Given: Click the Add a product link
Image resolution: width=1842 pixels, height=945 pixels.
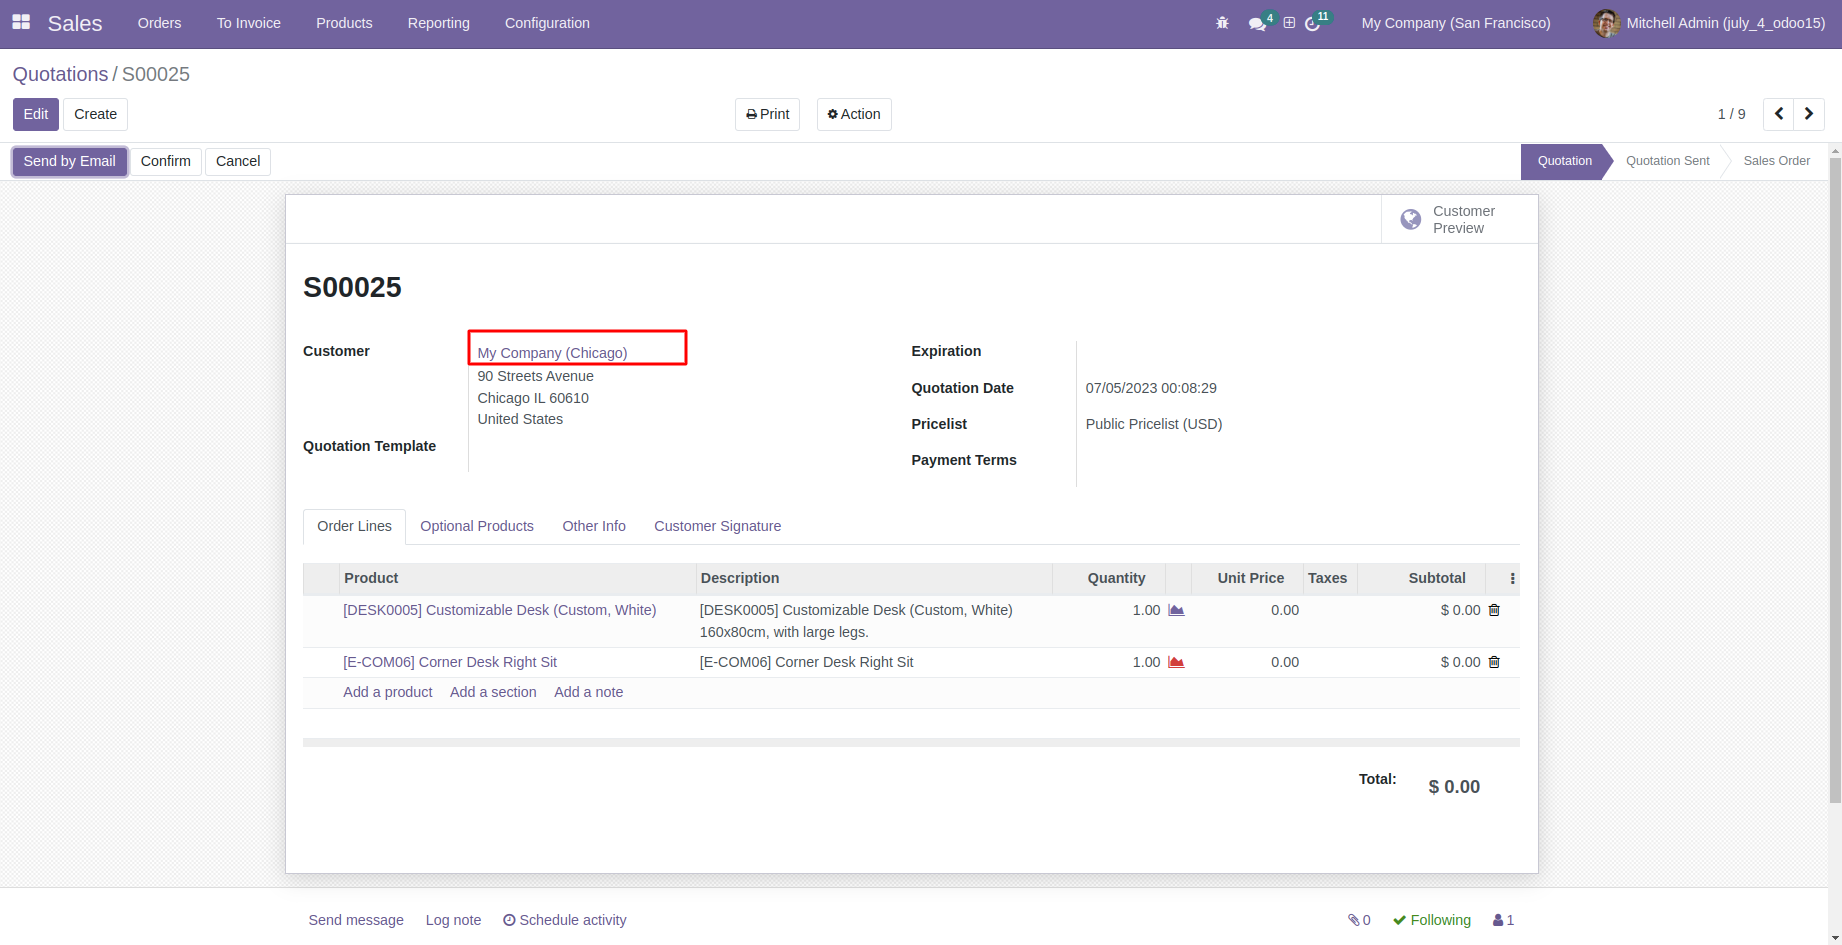Looking at the screenshot, I should [387, 692].
